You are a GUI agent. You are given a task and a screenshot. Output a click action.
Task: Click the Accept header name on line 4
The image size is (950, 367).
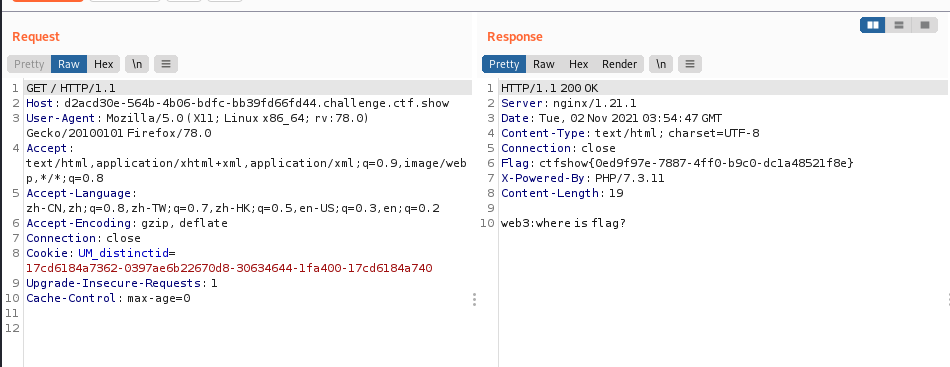point(48,148)
